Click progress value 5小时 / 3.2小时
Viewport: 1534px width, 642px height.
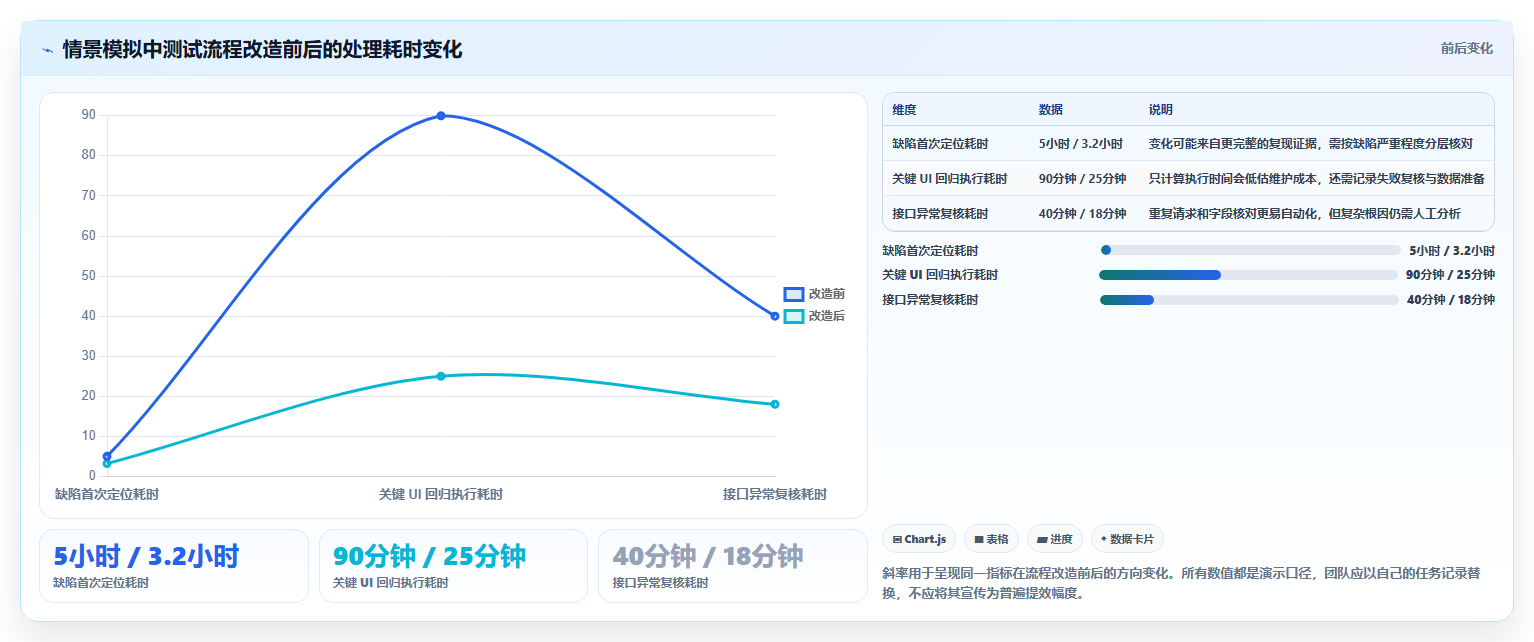[x=1452, y=251]
